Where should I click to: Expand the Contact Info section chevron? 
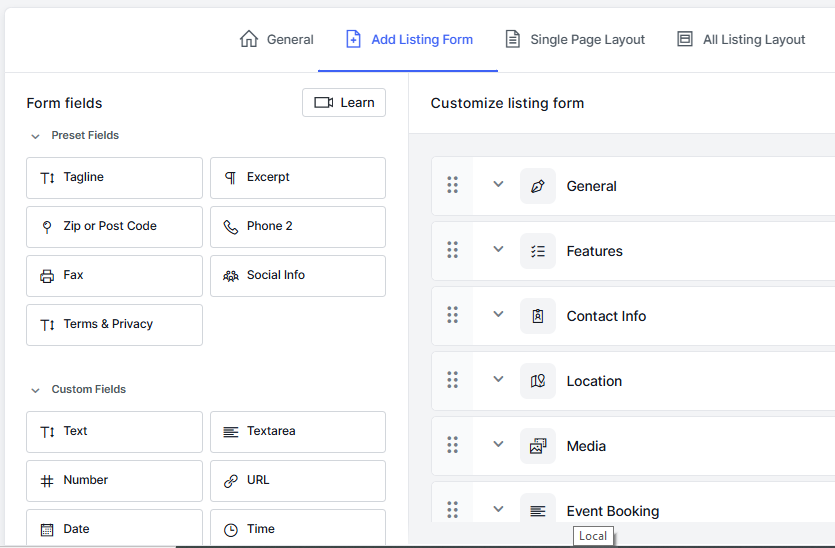(498, 314)
